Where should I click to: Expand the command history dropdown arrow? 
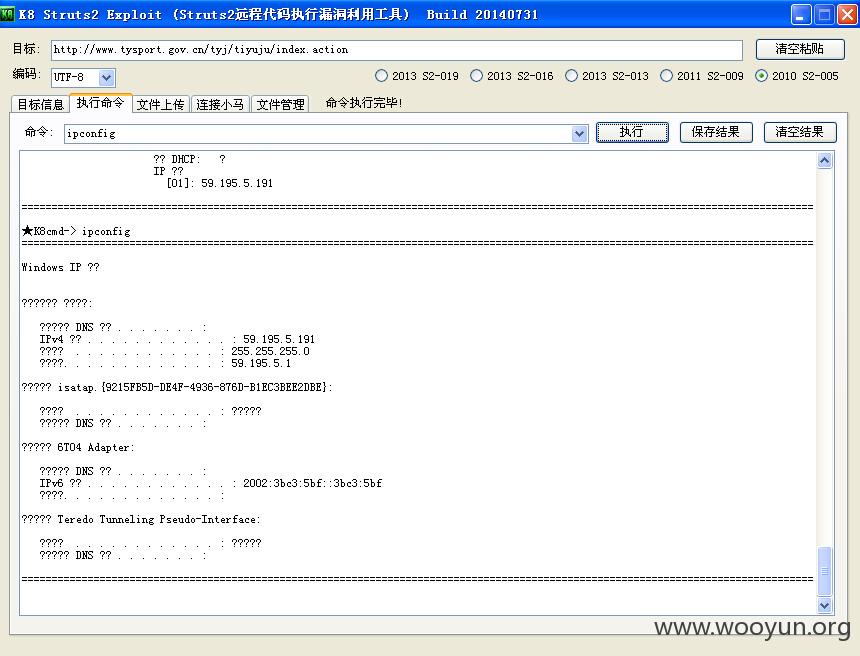[x=579, y=133]
